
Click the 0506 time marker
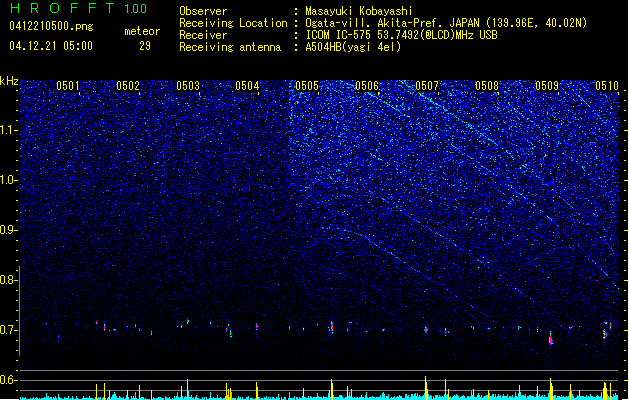pyautogui.click(x=367, y=86)
